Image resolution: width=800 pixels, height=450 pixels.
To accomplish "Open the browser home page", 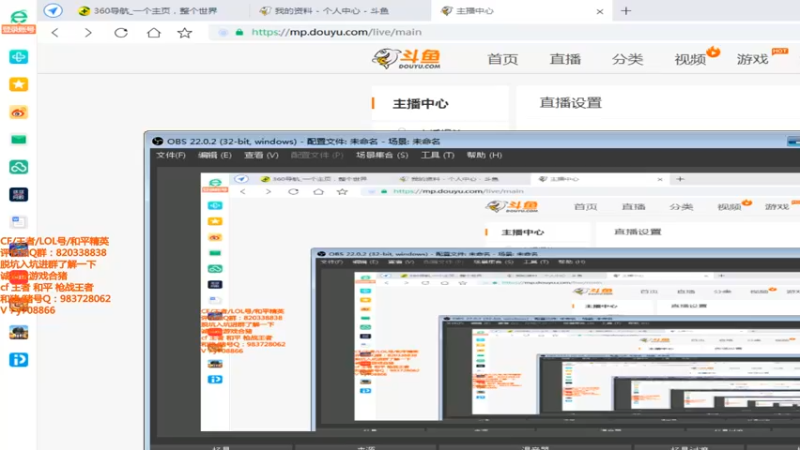I will tap(154, 33).
